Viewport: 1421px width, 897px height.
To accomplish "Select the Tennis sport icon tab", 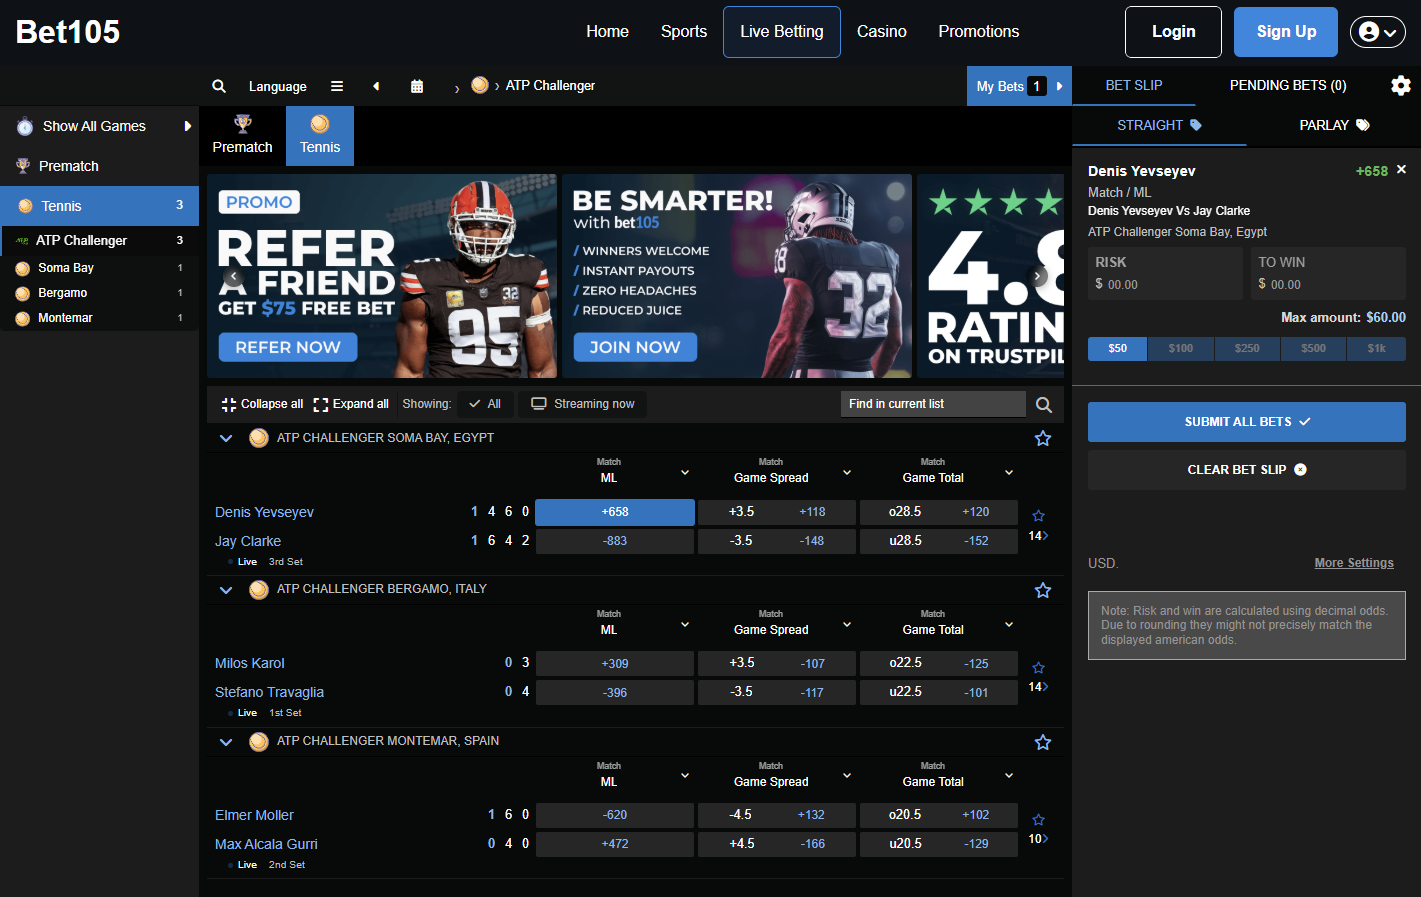I will click(x=319, y=135).
